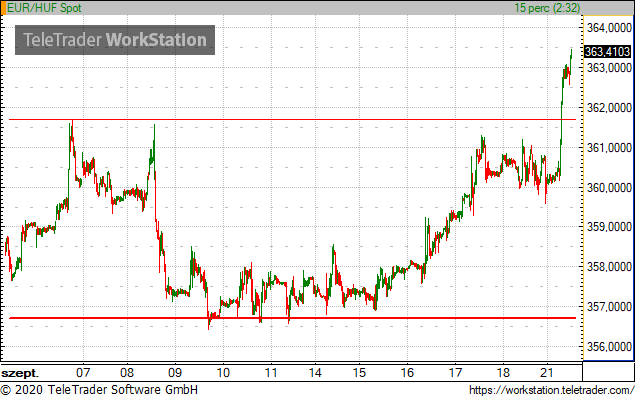The image size is (635, 399).
Task: Select the lower red support line
Action: [292, 318]
